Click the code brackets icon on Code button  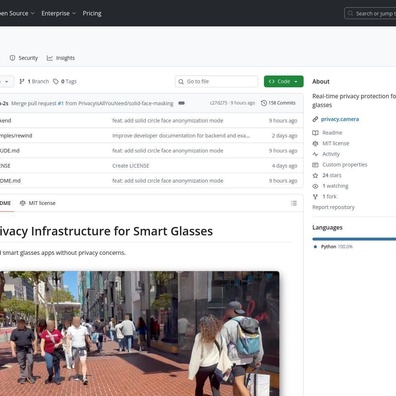(272, 81)
